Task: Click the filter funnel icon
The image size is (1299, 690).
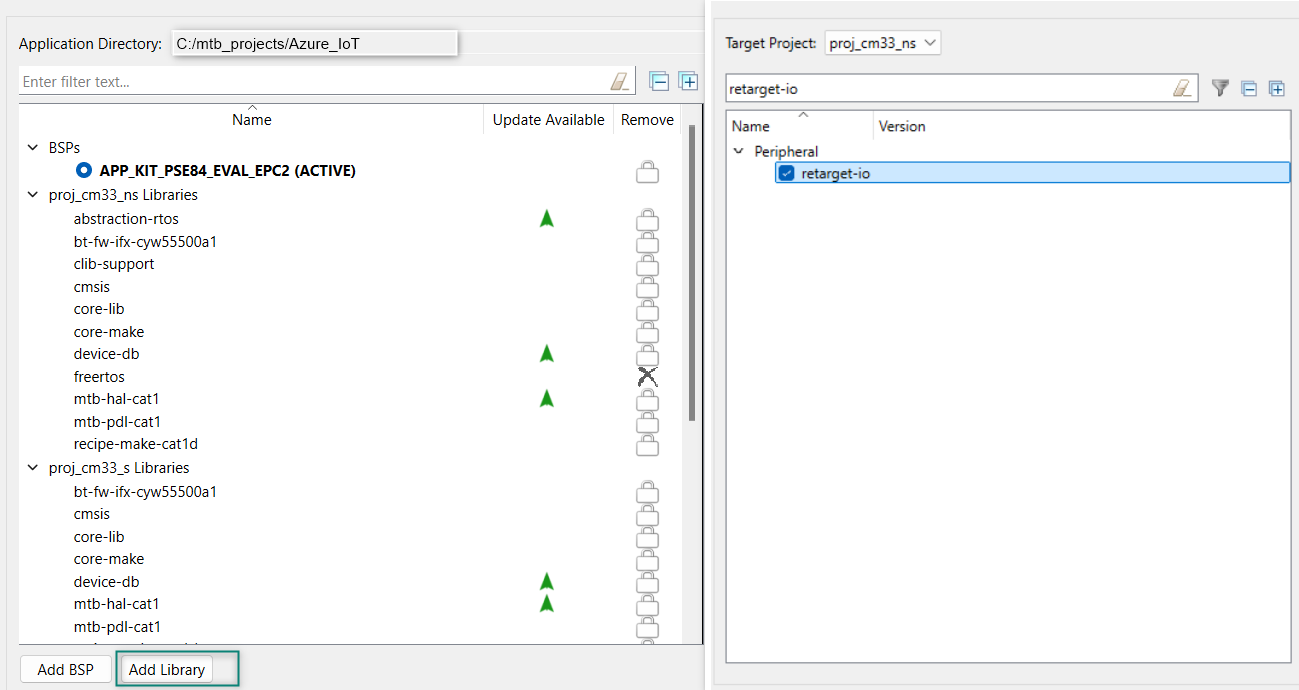Action: click(1219, 88)
